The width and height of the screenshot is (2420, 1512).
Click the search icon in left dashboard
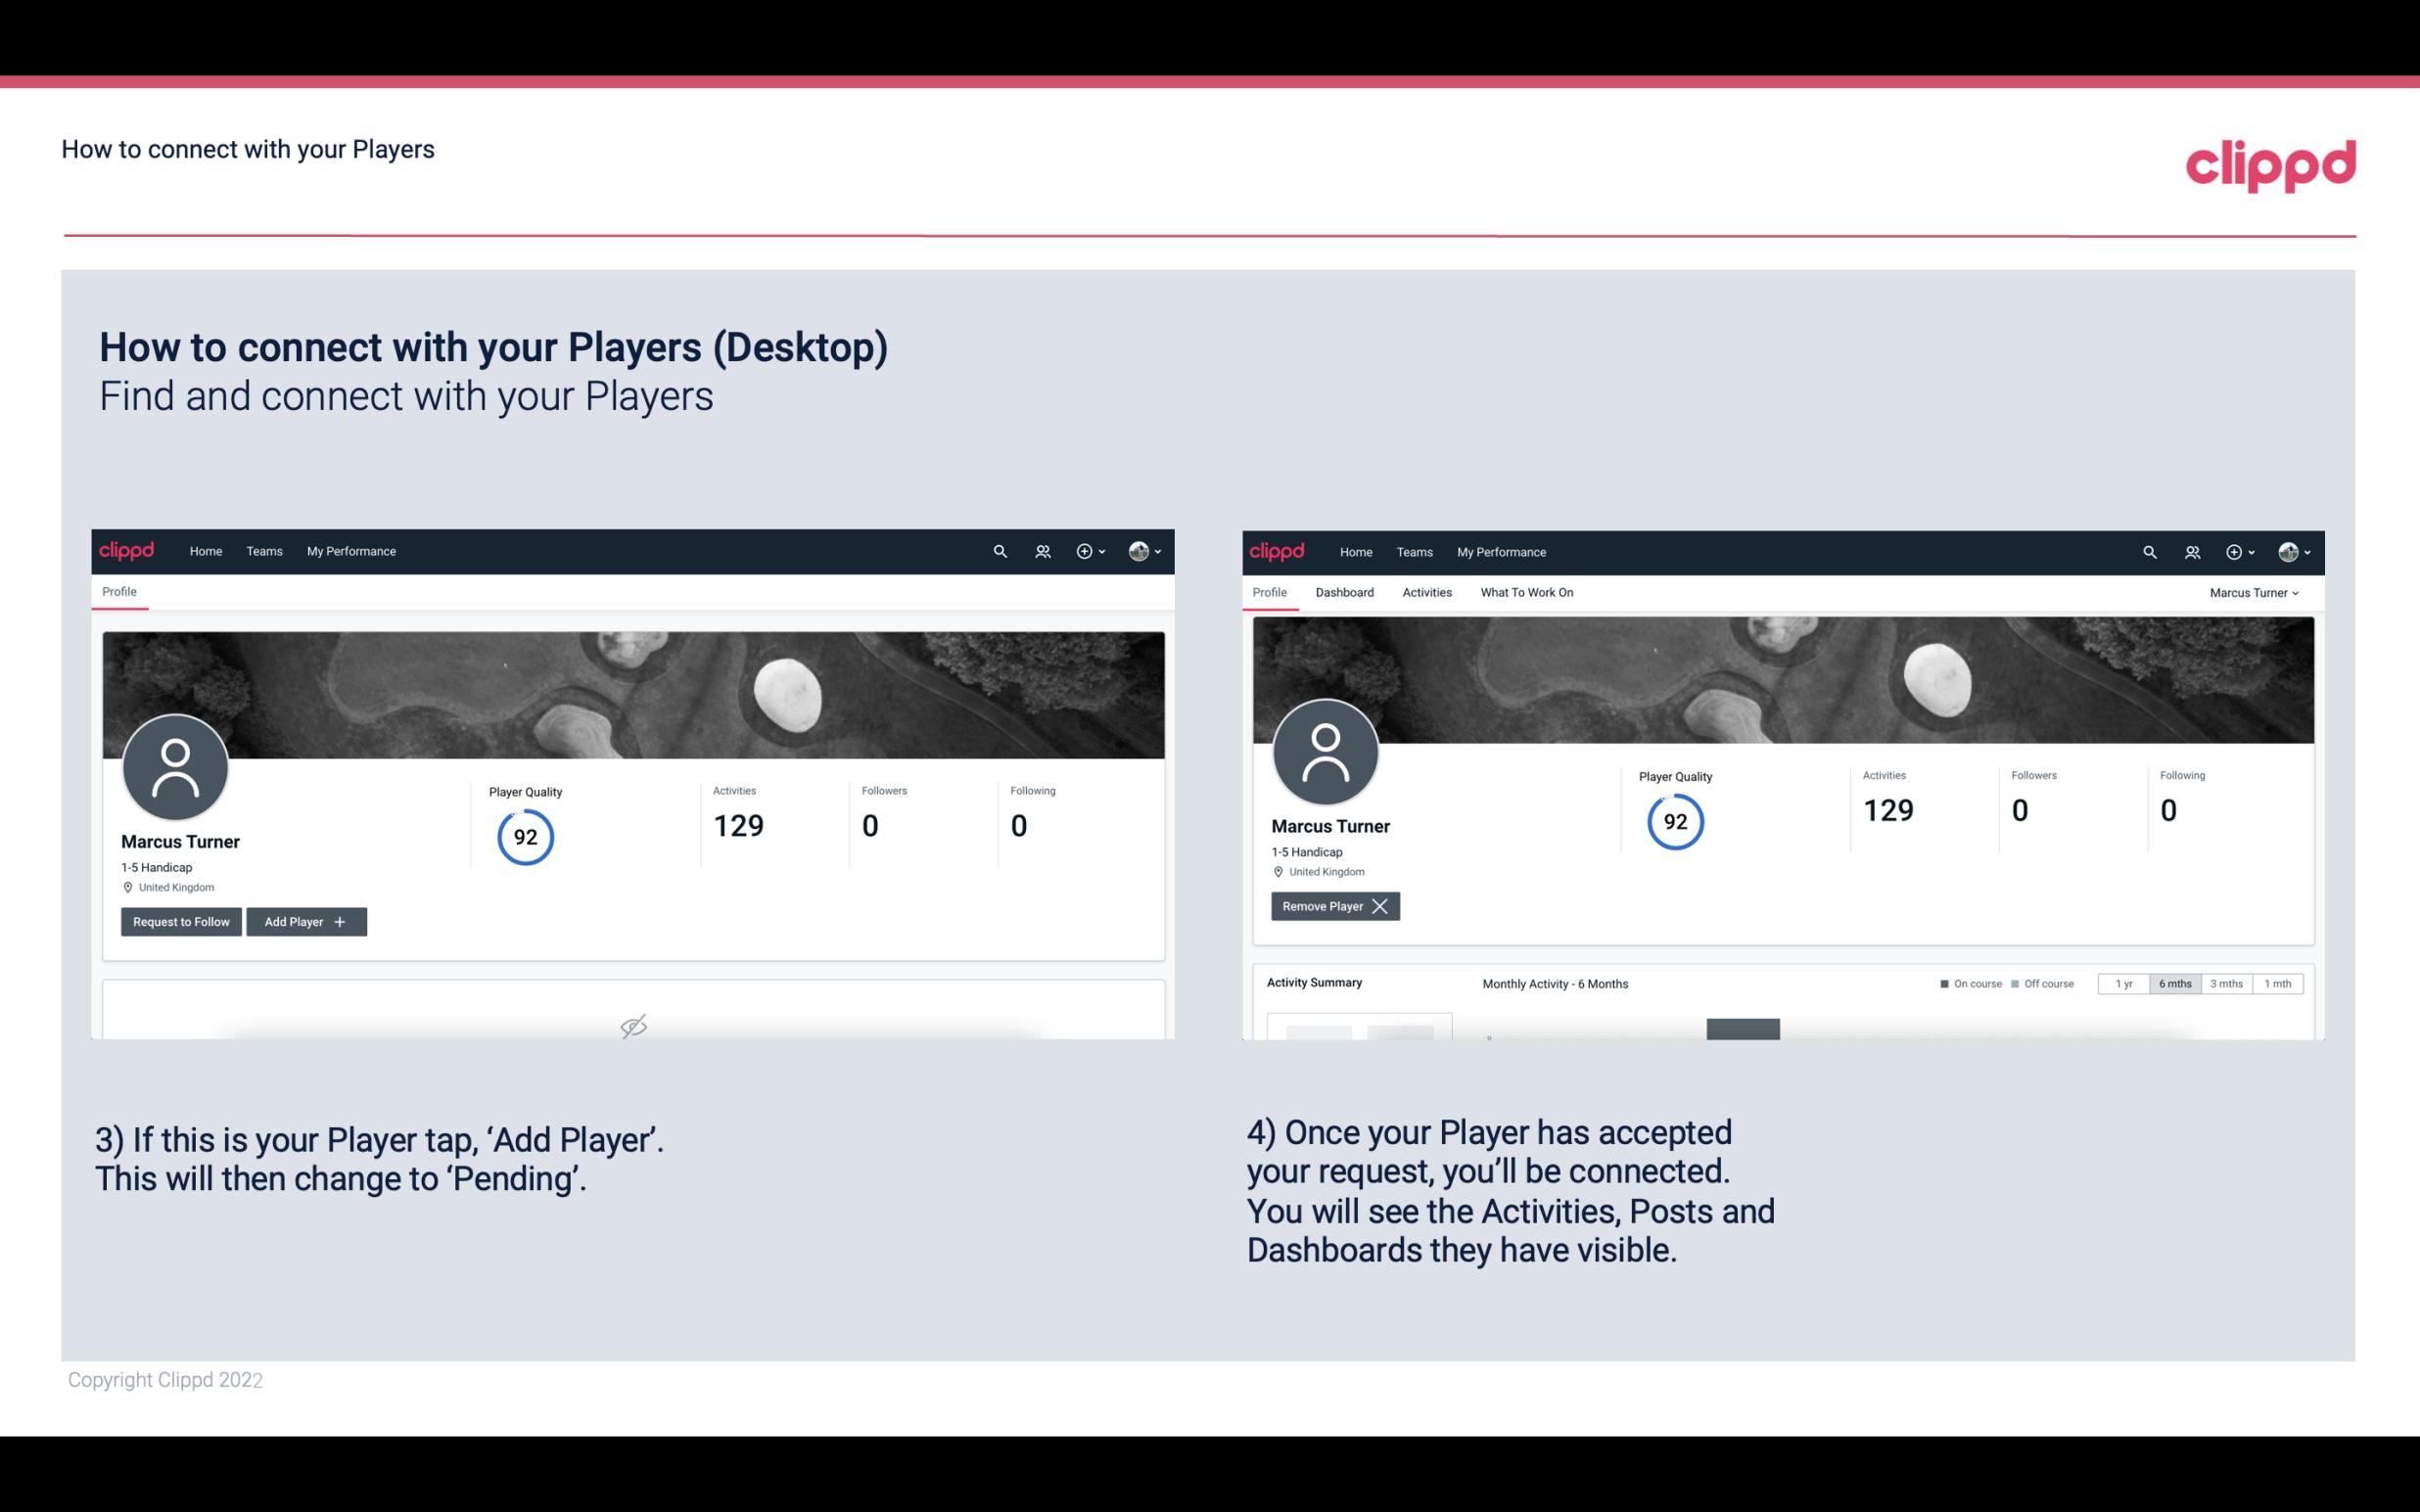click(999, 550)
